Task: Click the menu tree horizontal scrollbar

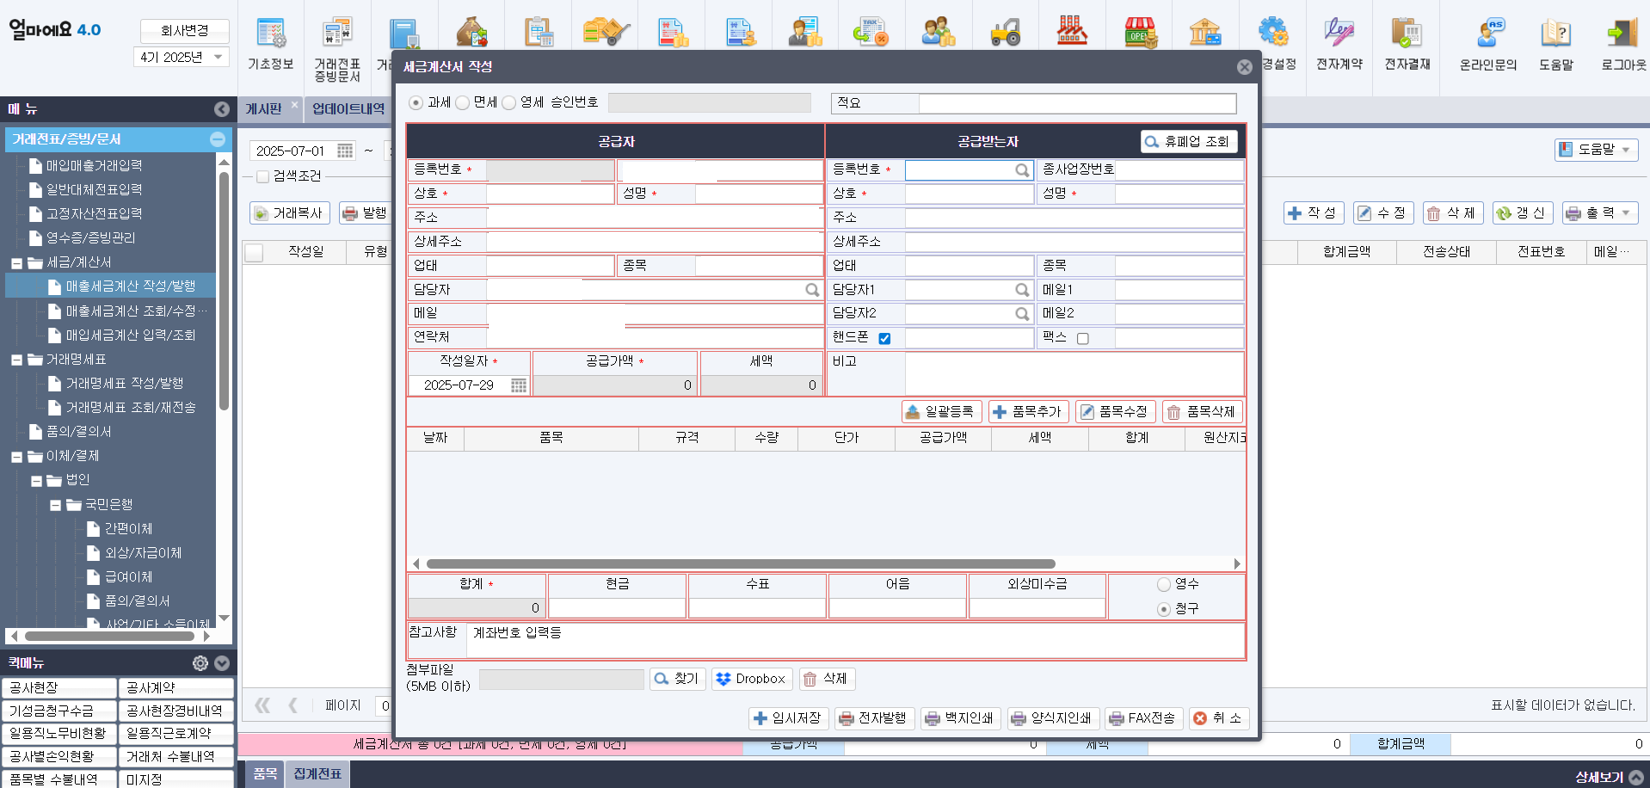Action: (110, 636)
